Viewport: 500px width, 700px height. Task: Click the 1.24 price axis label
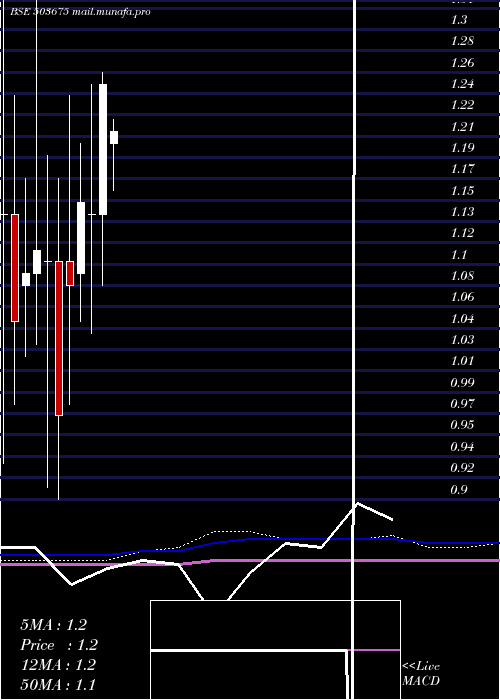pyautogui.click(x=462, y=84)
